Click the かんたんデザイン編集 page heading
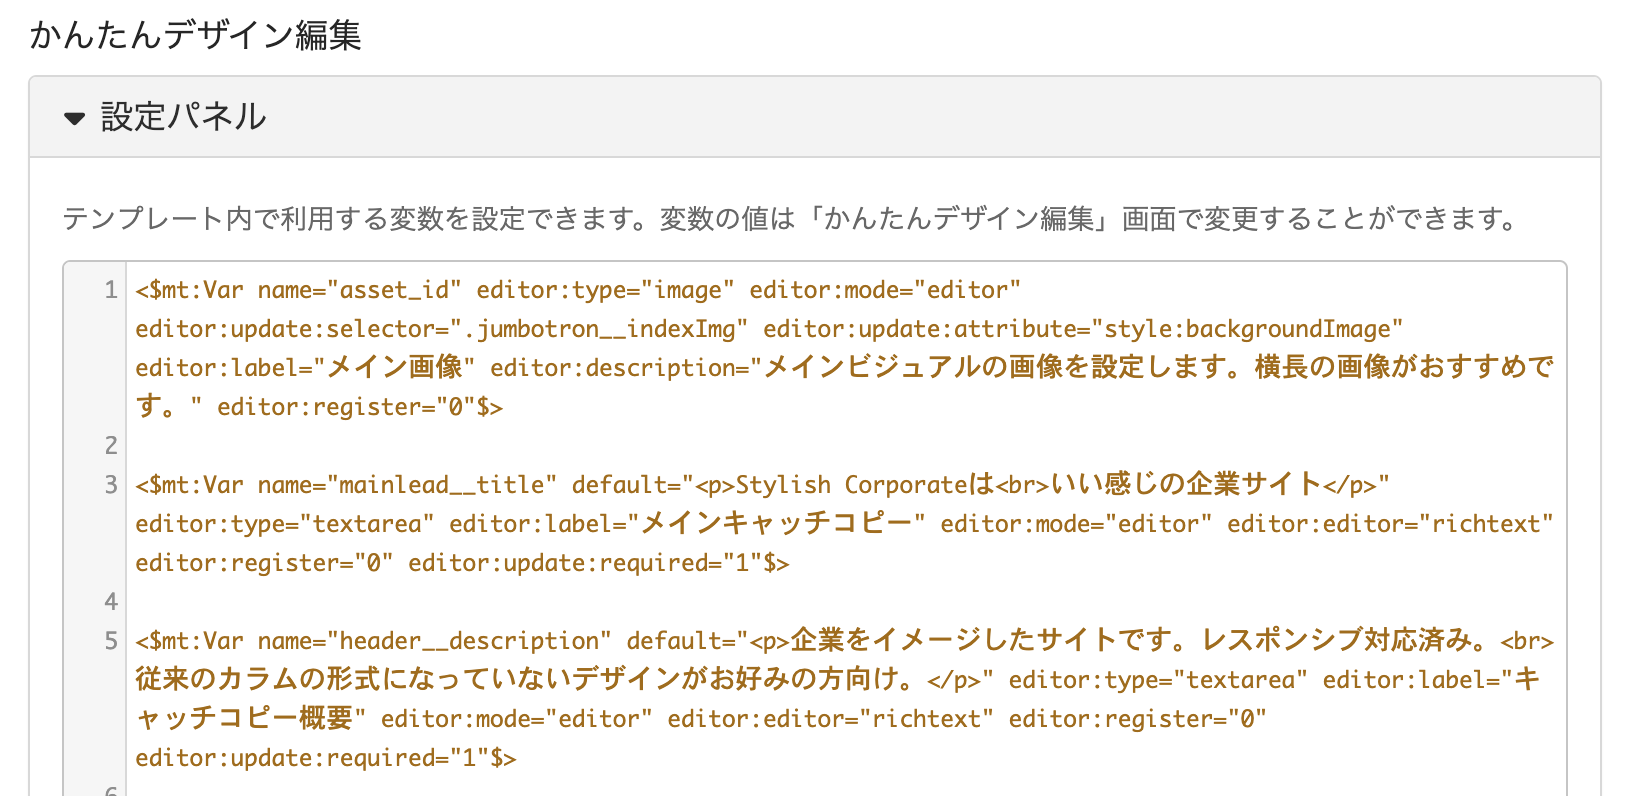 195,35
